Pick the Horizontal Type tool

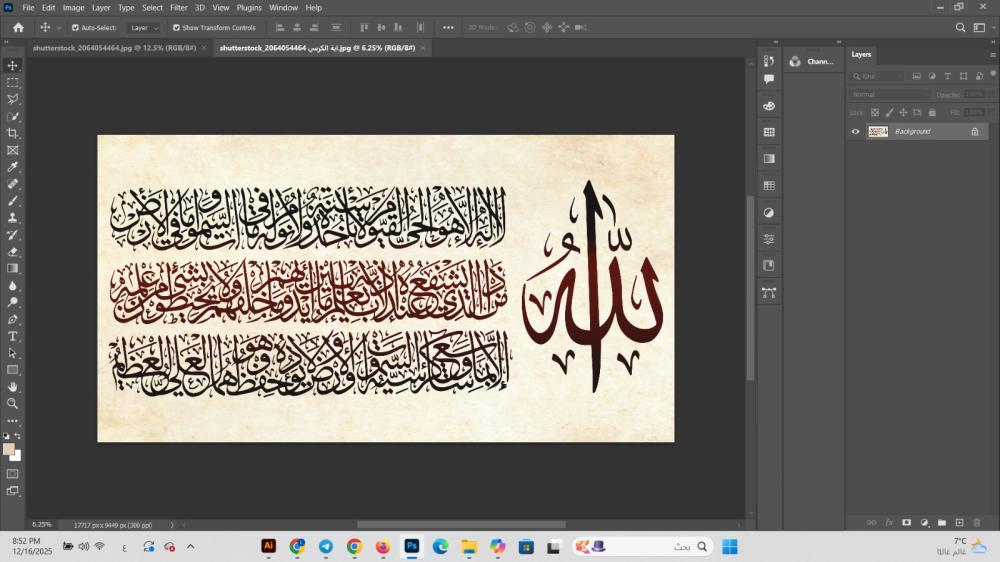[13, 336]
